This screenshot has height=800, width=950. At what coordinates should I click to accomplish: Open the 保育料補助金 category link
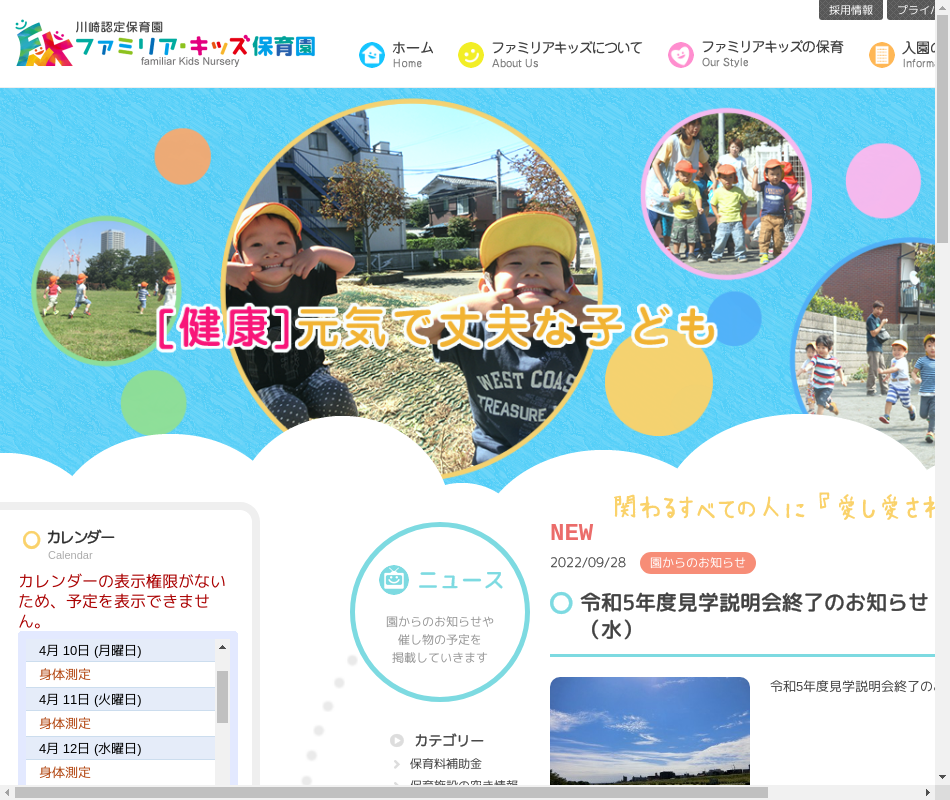(445, 764)
